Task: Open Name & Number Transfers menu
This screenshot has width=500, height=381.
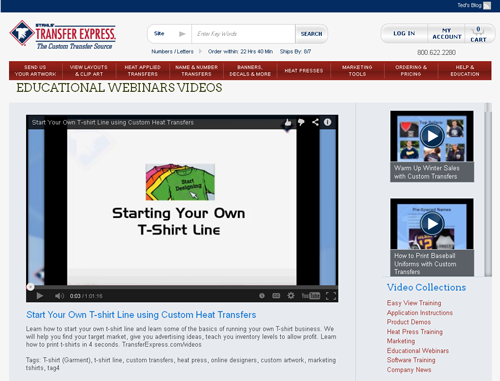Action: [x=196, y=70]
